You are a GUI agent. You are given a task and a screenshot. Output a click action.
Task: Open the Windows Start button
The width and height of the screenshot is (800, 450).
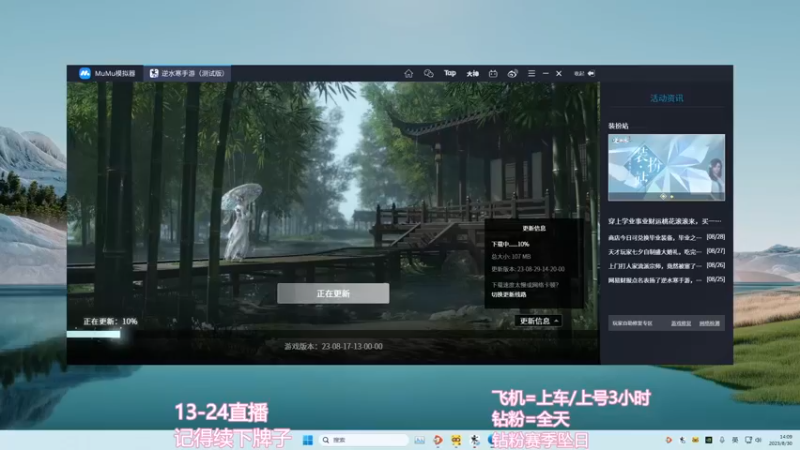click(x=308, y=440)
